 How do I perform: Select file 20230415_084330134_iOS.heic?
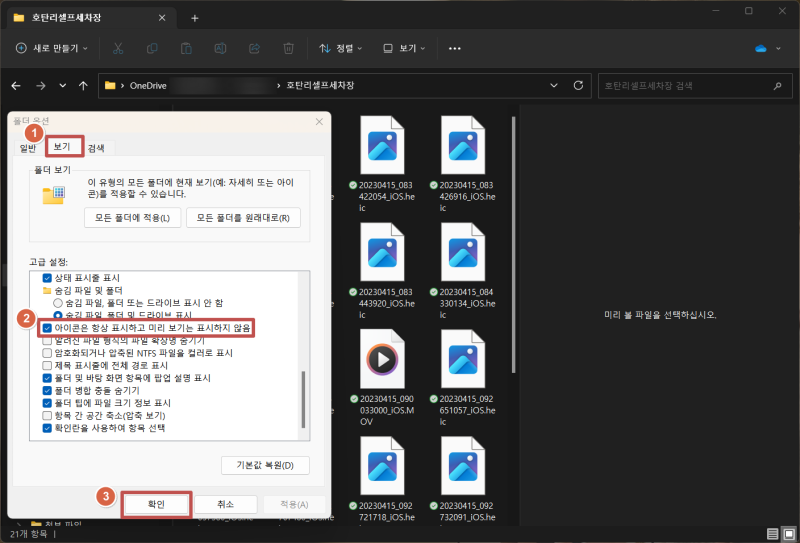[x=463, y=270]
